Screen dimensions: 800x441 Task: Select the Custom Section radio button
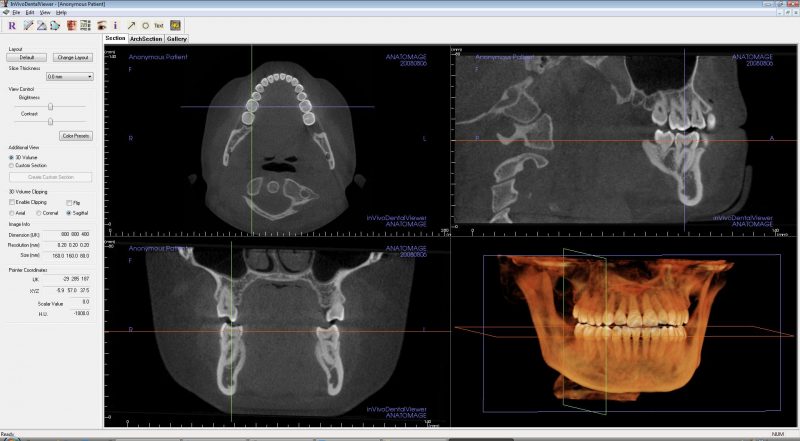11,165
